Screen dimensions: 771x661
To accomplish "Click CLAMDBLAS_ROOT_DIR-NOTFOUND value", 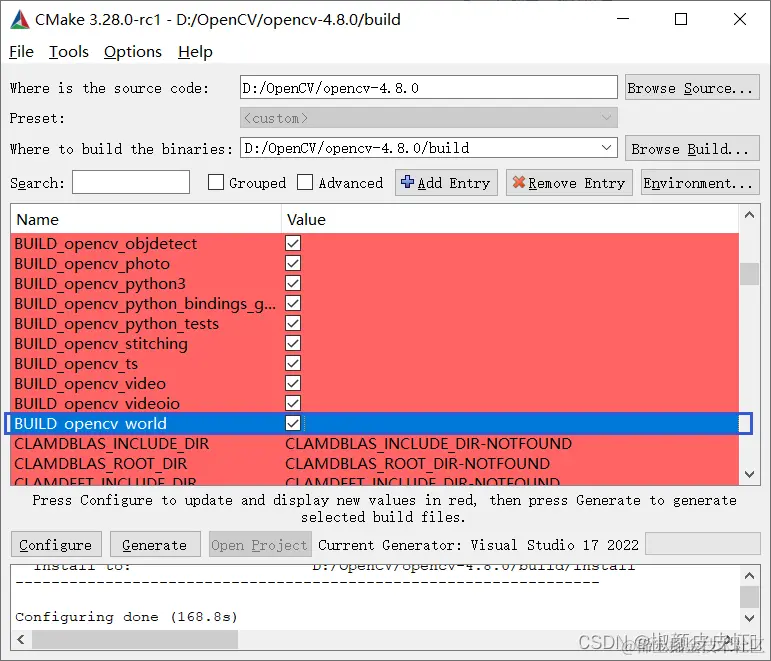I will click(417, 464).
